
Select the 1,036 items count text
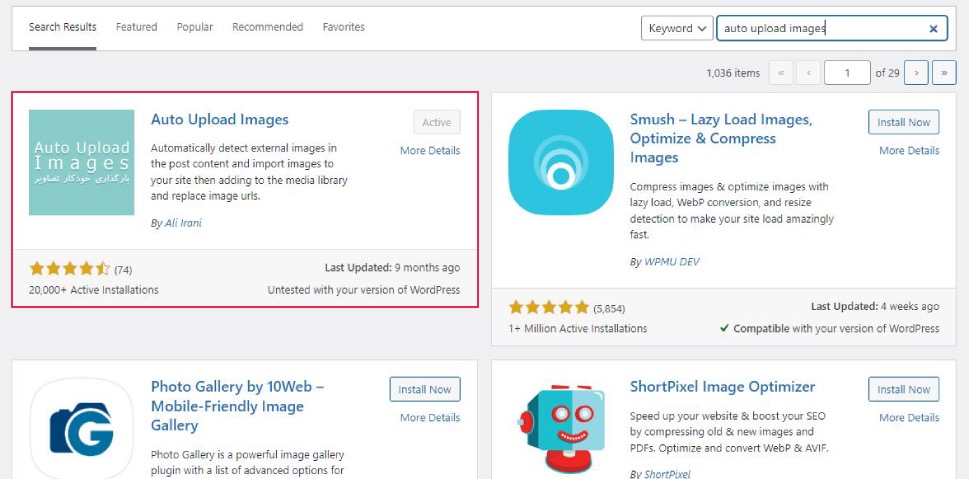click(x=733, y=73)
